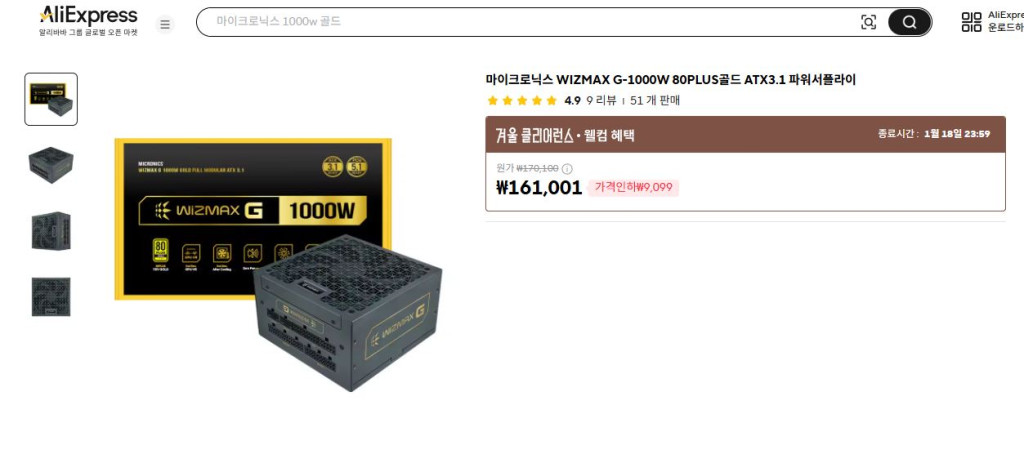Click the five-star rating icons
This screenshot has width=1024, height=454.
coord(522,101)
